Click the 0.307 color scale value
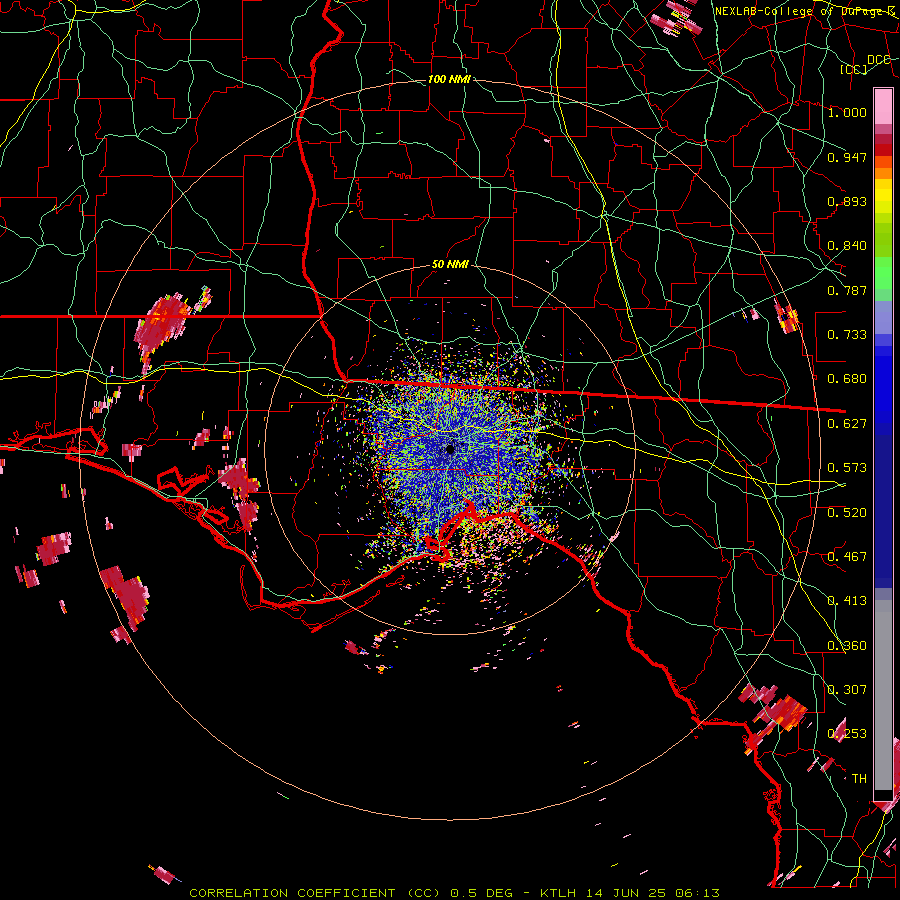The image size is (900, 900). (x=847, y=690)
